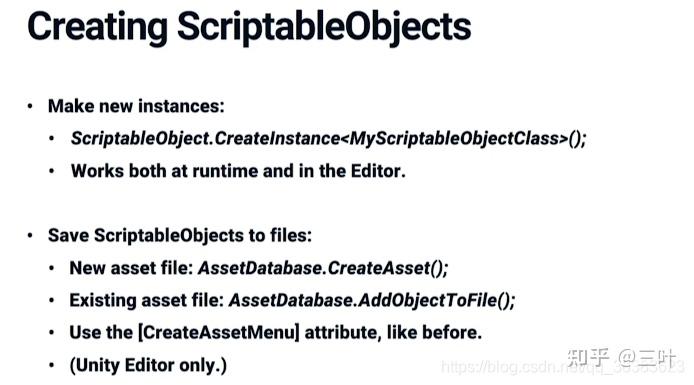Click 'attribute, like before.' text
This screenshot has height=385, width=694.
393,332
